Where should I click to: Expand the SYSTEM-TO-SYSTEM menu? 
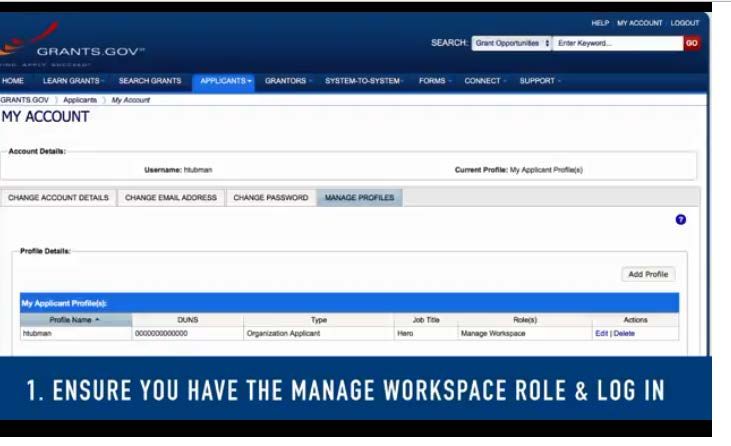coord(364,81)
